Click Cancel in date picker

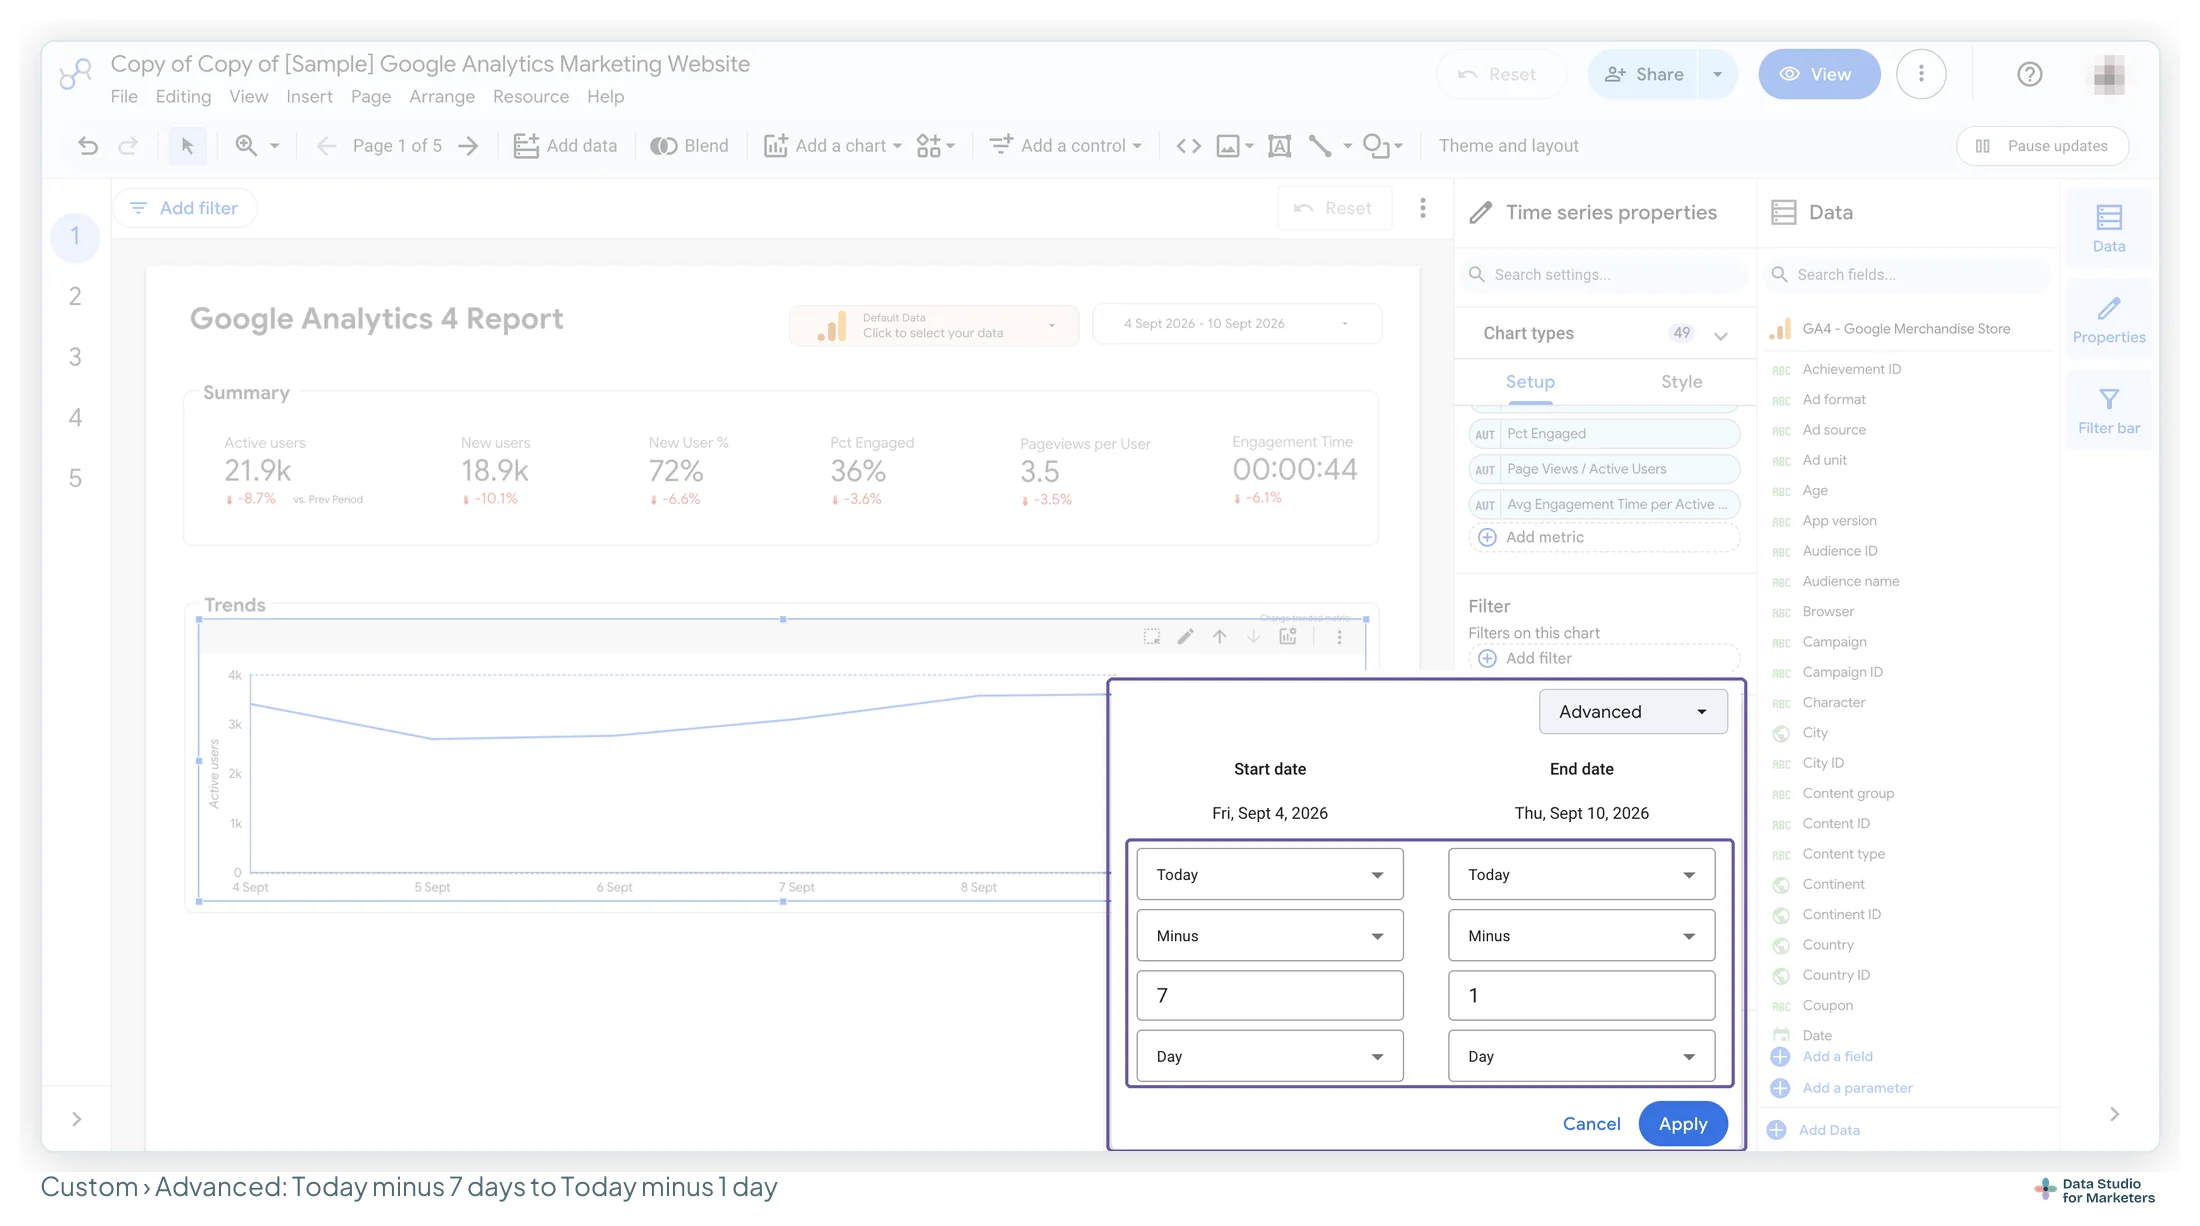click(x=1591, y=1124)
